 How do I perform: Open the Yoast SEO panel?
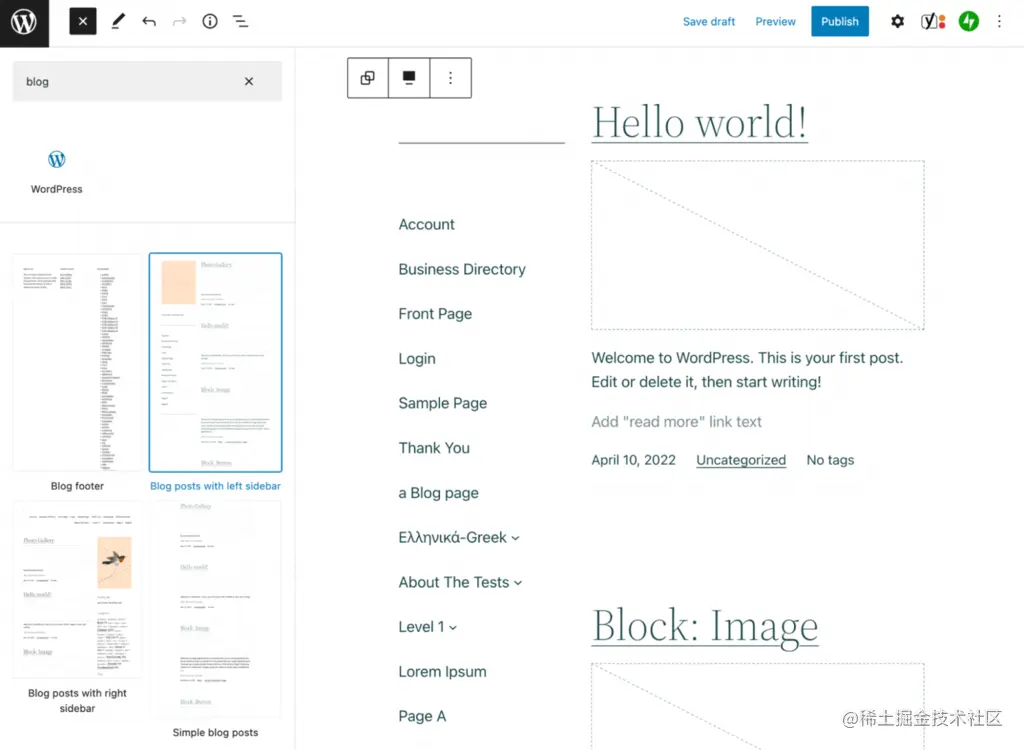click(933, 22)
